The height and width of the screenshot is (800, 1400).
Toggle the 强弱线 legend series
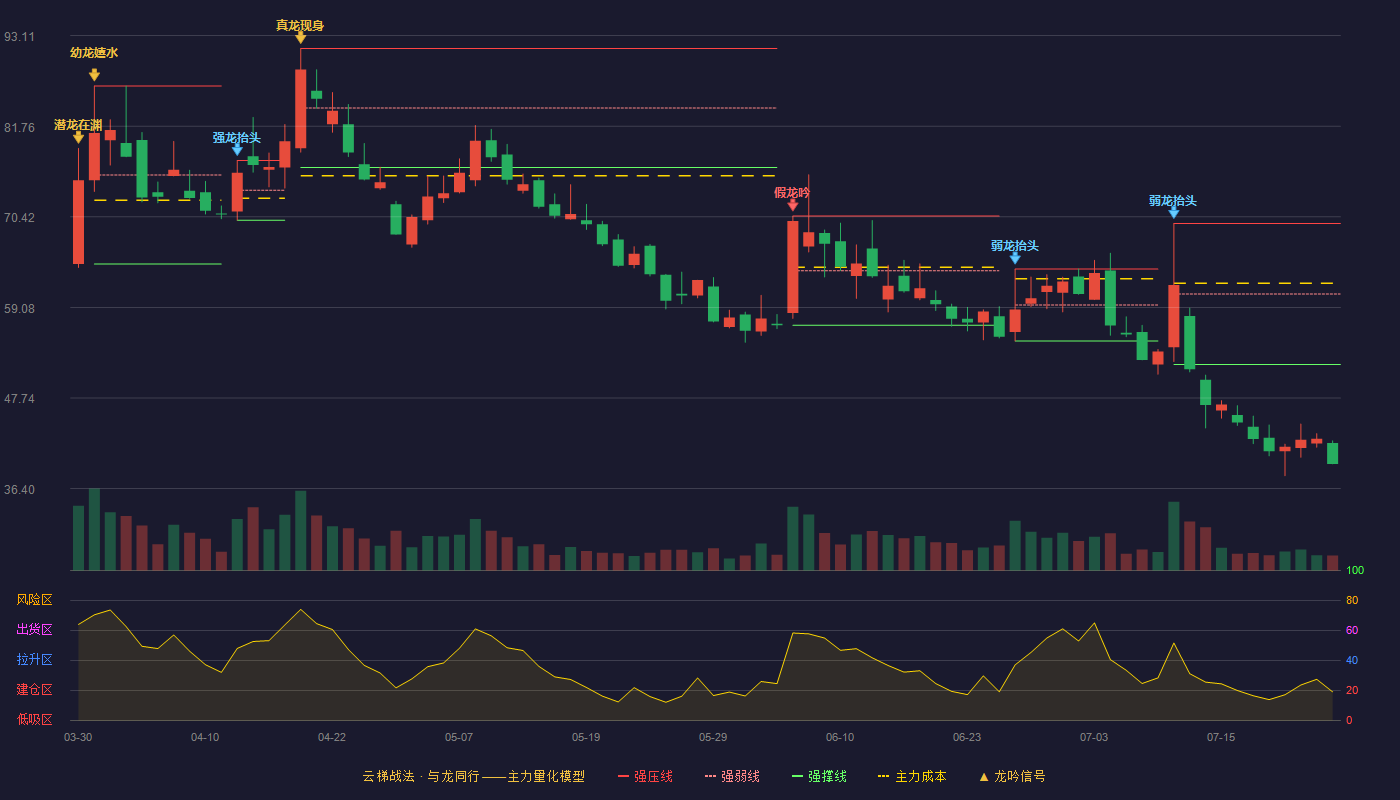click(x=732, y=776)
